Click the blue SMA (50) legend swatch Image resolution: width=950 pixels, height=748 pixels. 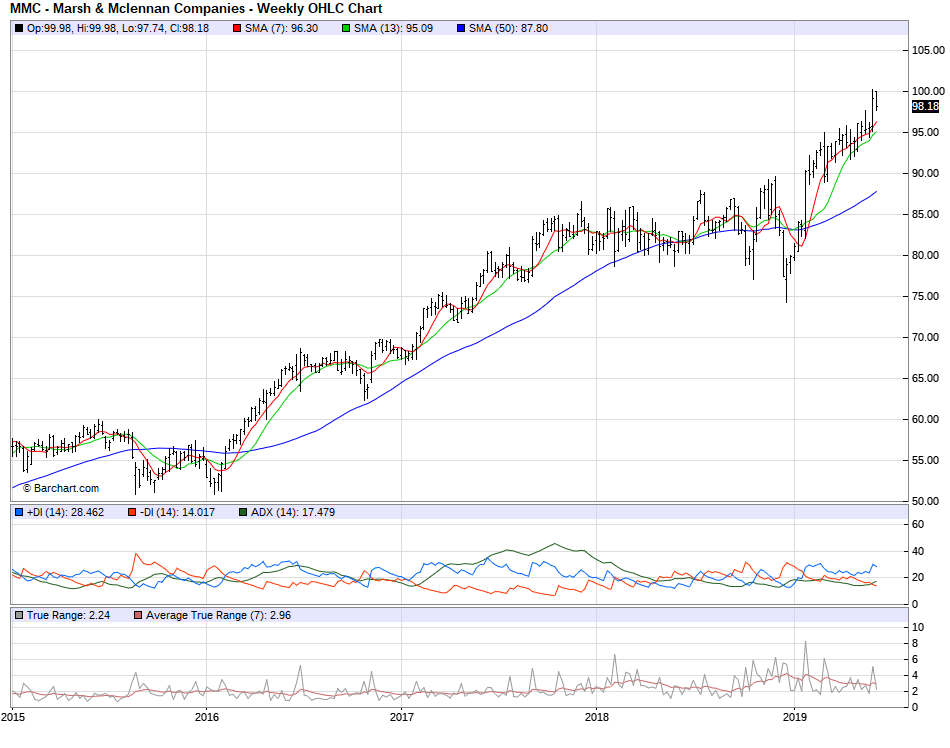[461, 28]
